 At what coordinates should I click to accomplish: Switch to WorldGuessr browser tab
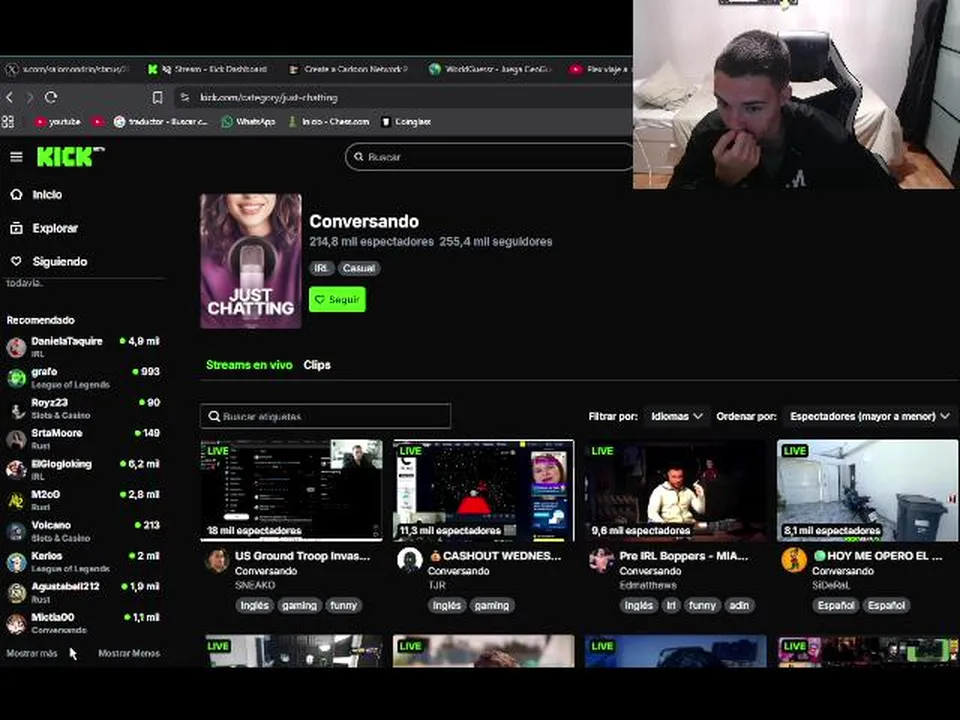[x=490, y=69]
